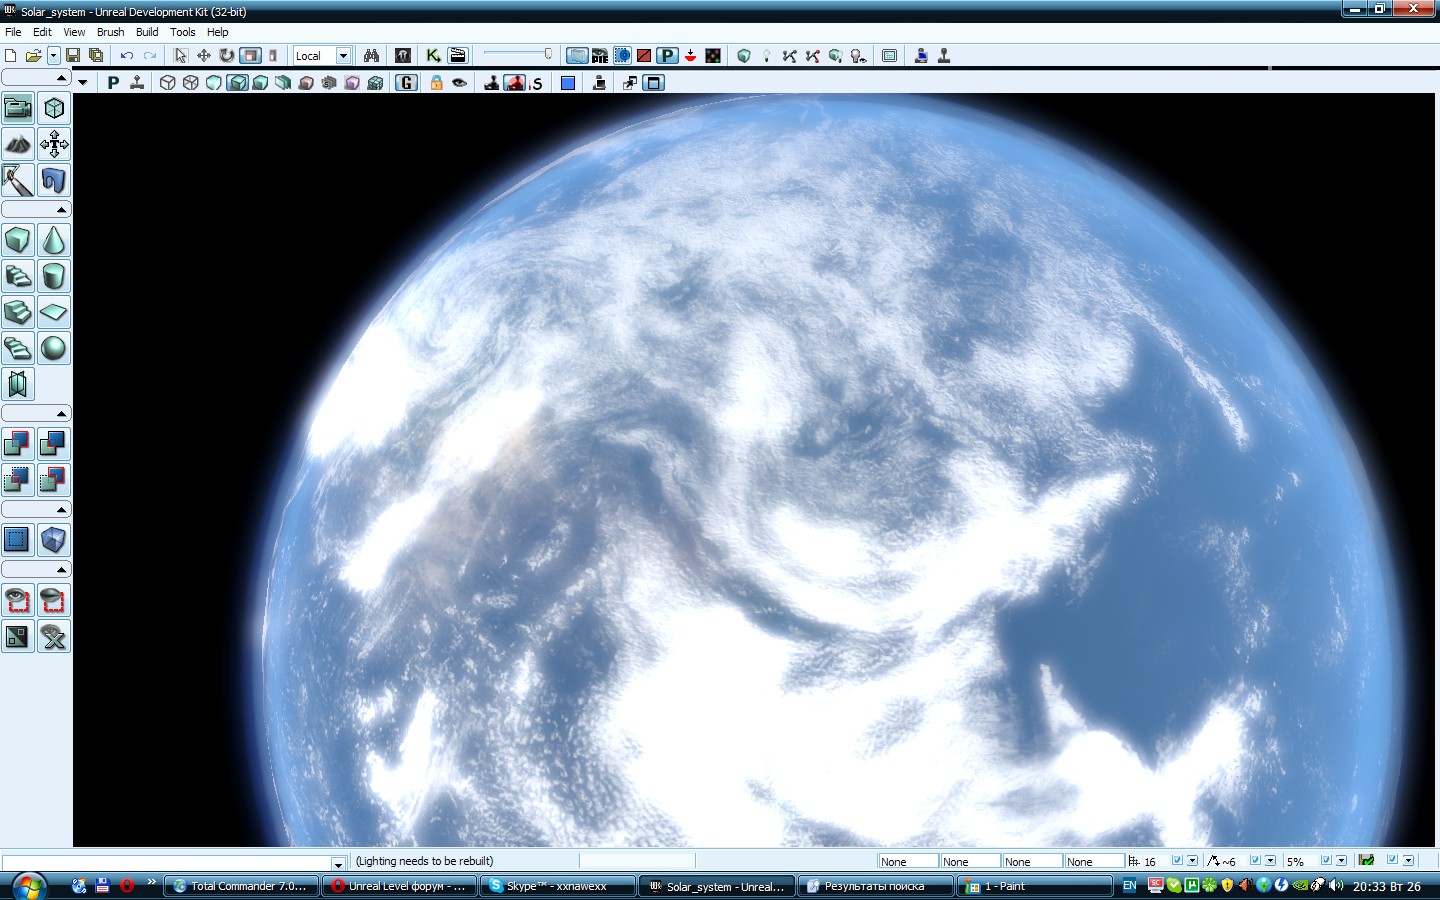Switch to Terrain Editing mode
Viewport: 1440px width, 900px height.
click(18, 144)
